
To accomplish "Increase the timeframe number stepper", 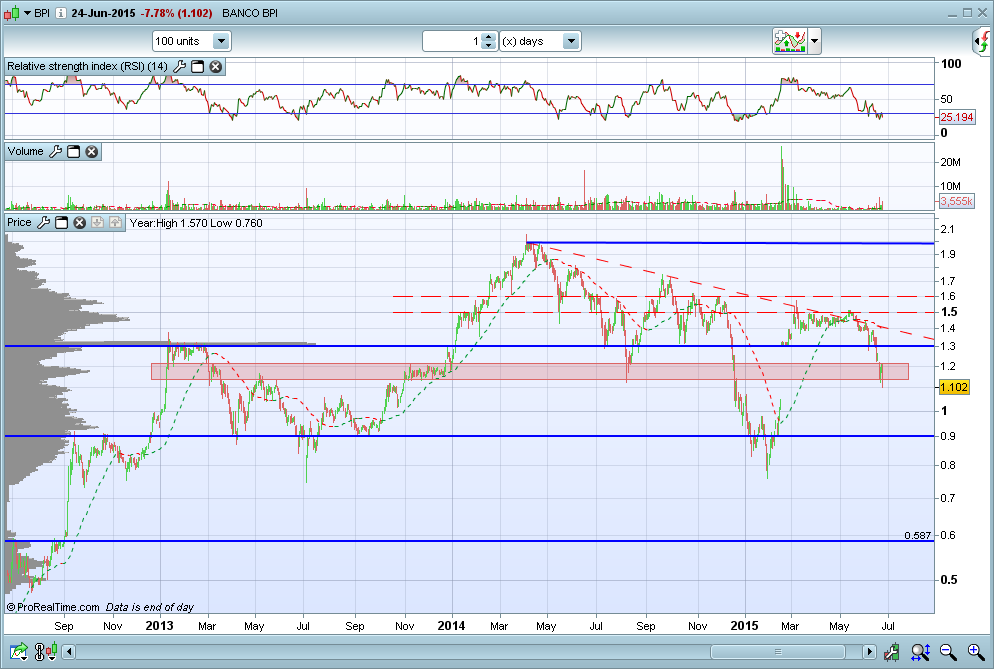I will pos(488,37).
